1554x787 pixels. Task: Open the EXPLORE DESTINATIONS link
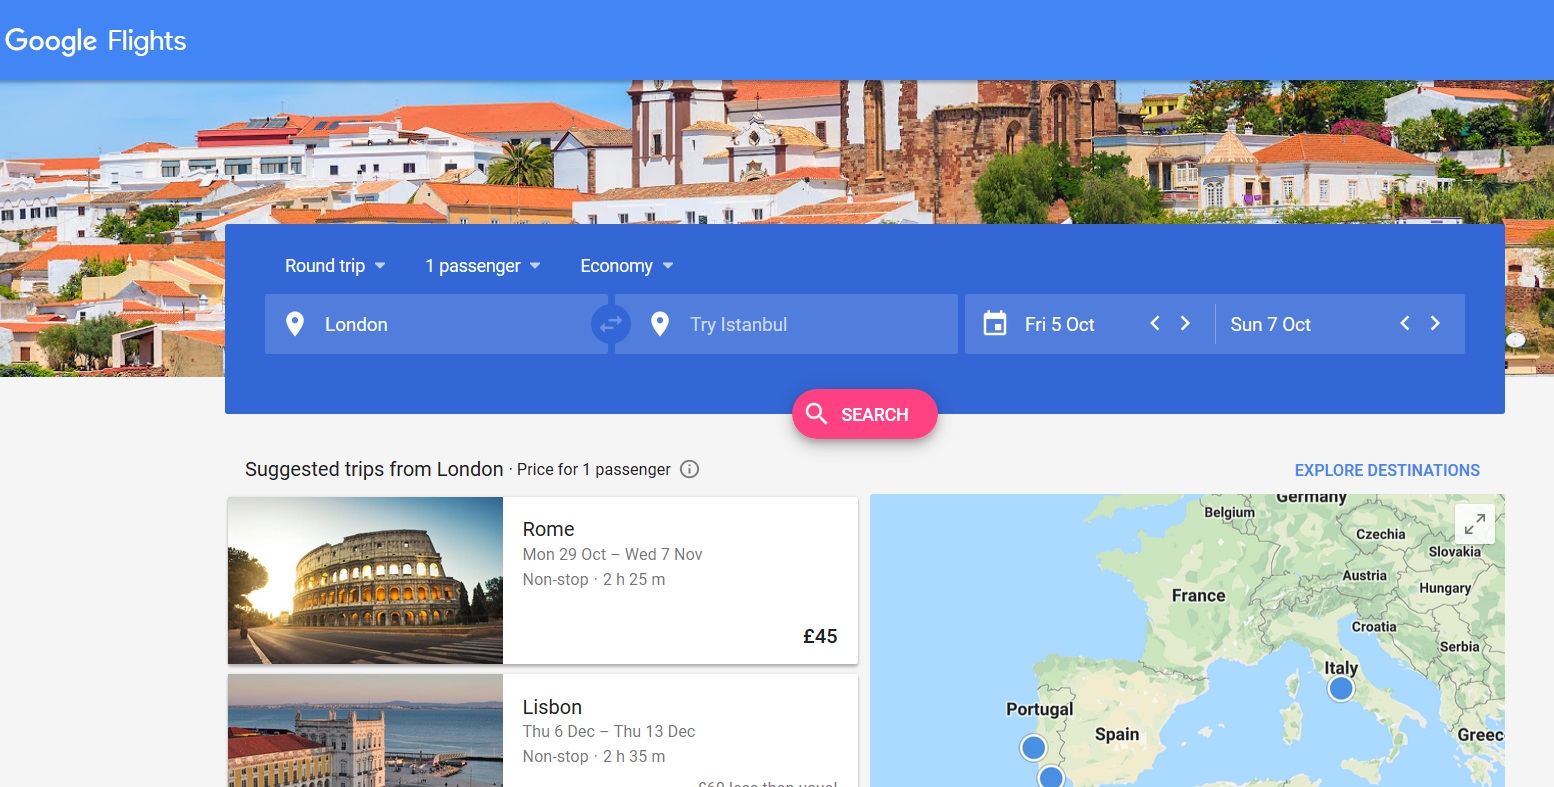(x=1386, y=470)
